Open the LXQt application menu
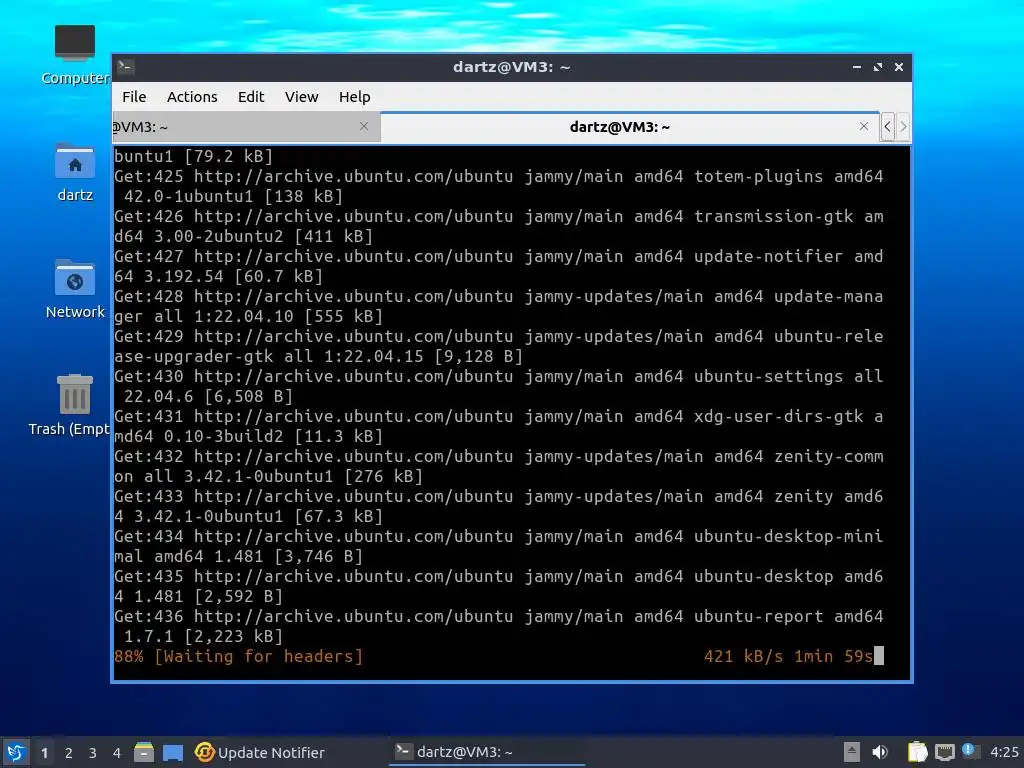 point(16,752)
